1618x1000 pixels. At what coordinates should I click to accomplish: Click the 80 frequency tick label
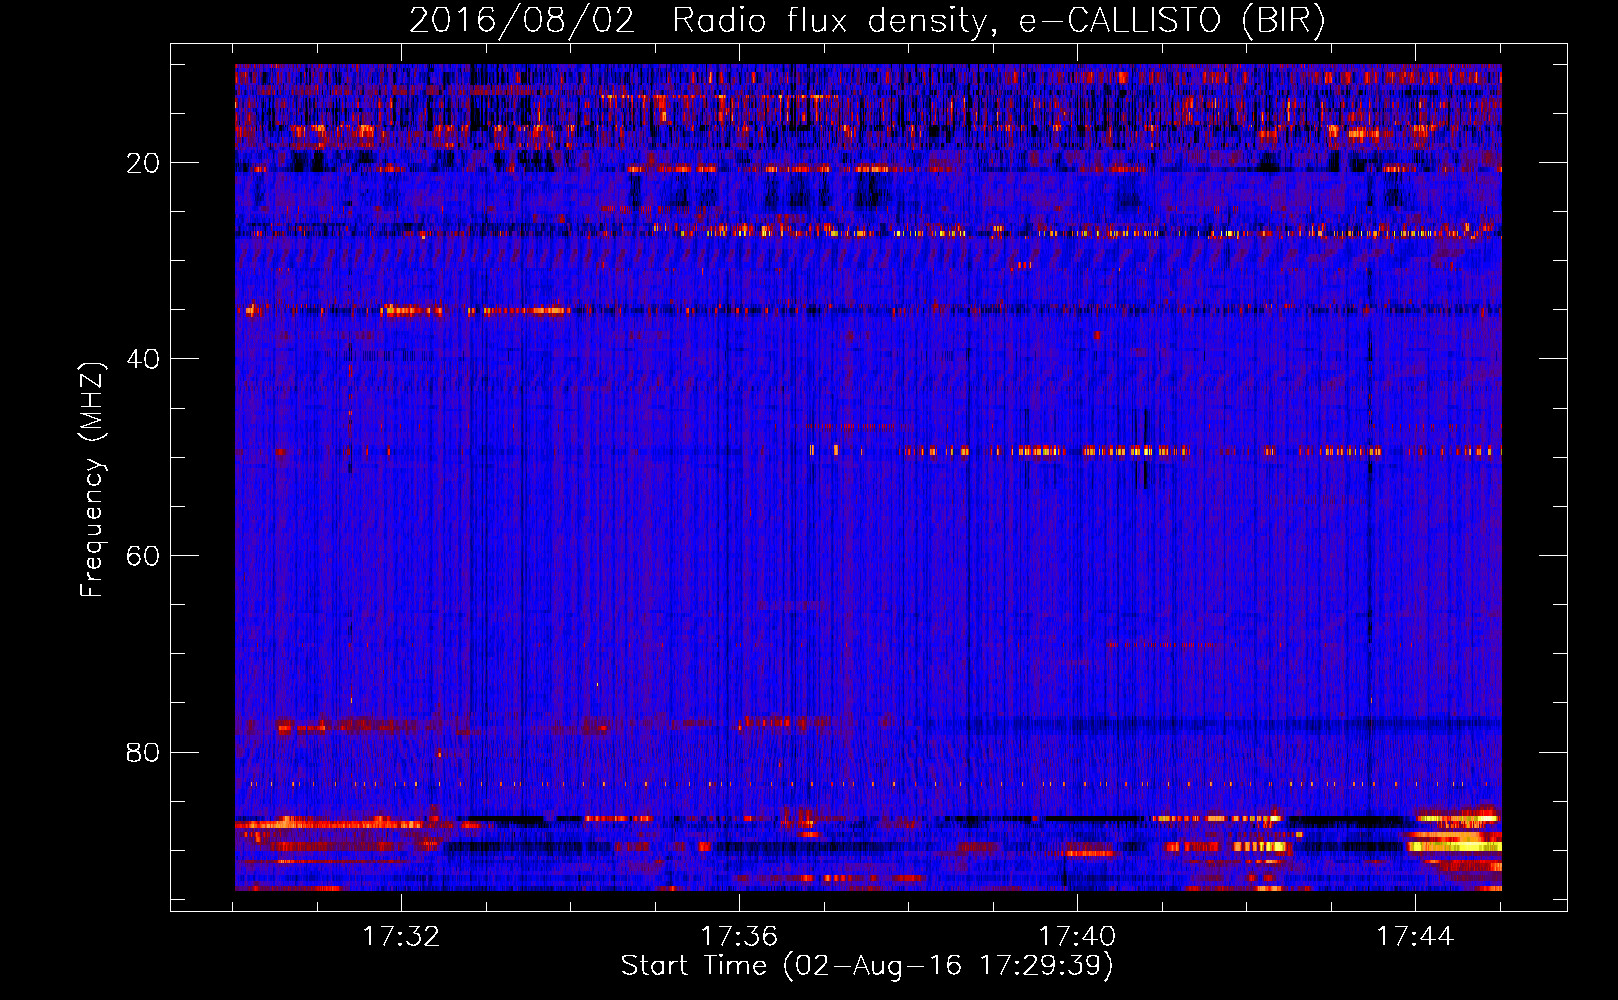[144, 752]
